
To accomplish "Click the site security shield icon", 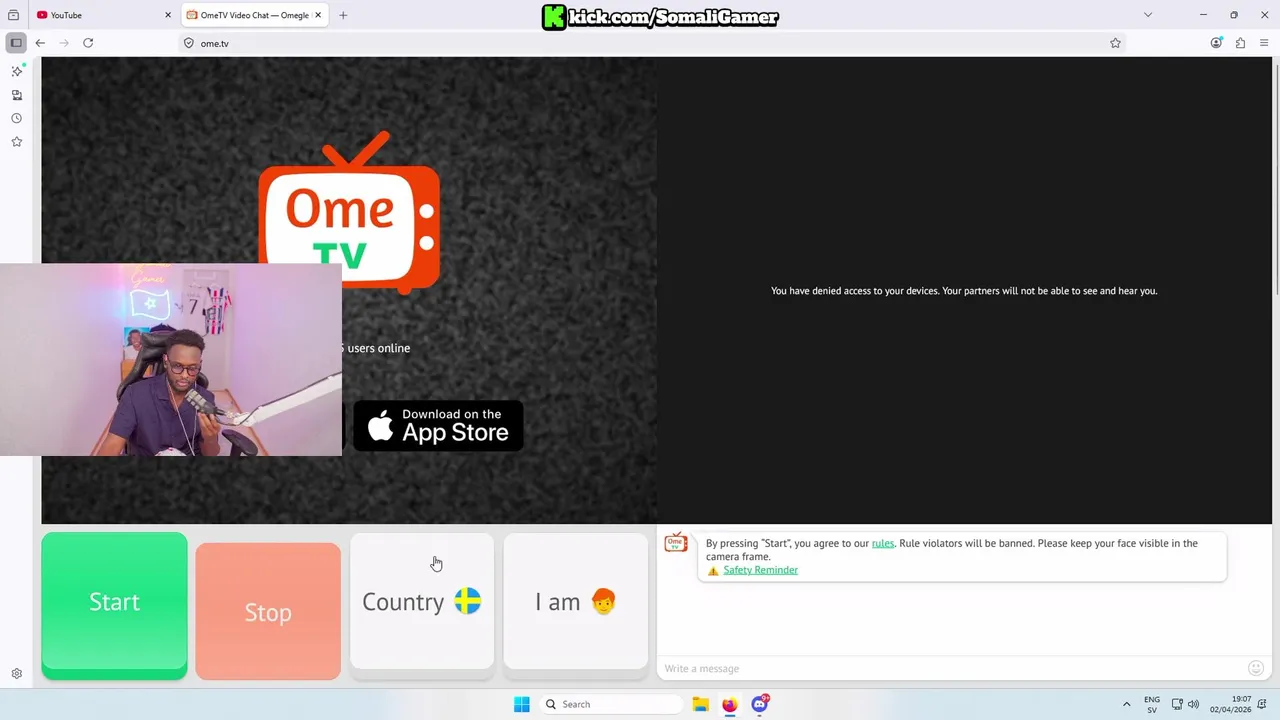I will click(189, 43).
